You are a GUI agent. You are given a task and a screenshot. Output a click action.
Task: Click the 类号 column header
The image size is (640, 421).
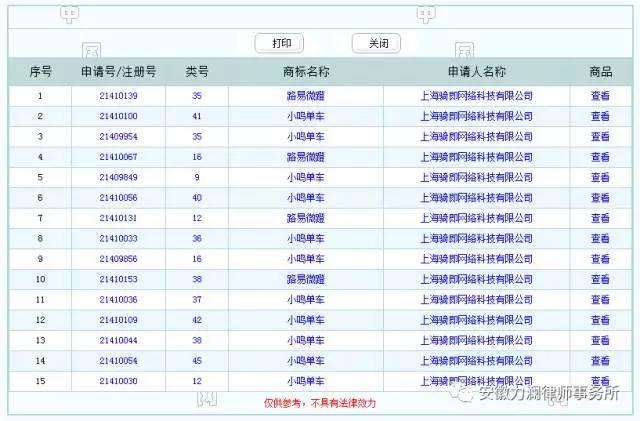pos(197,72)
